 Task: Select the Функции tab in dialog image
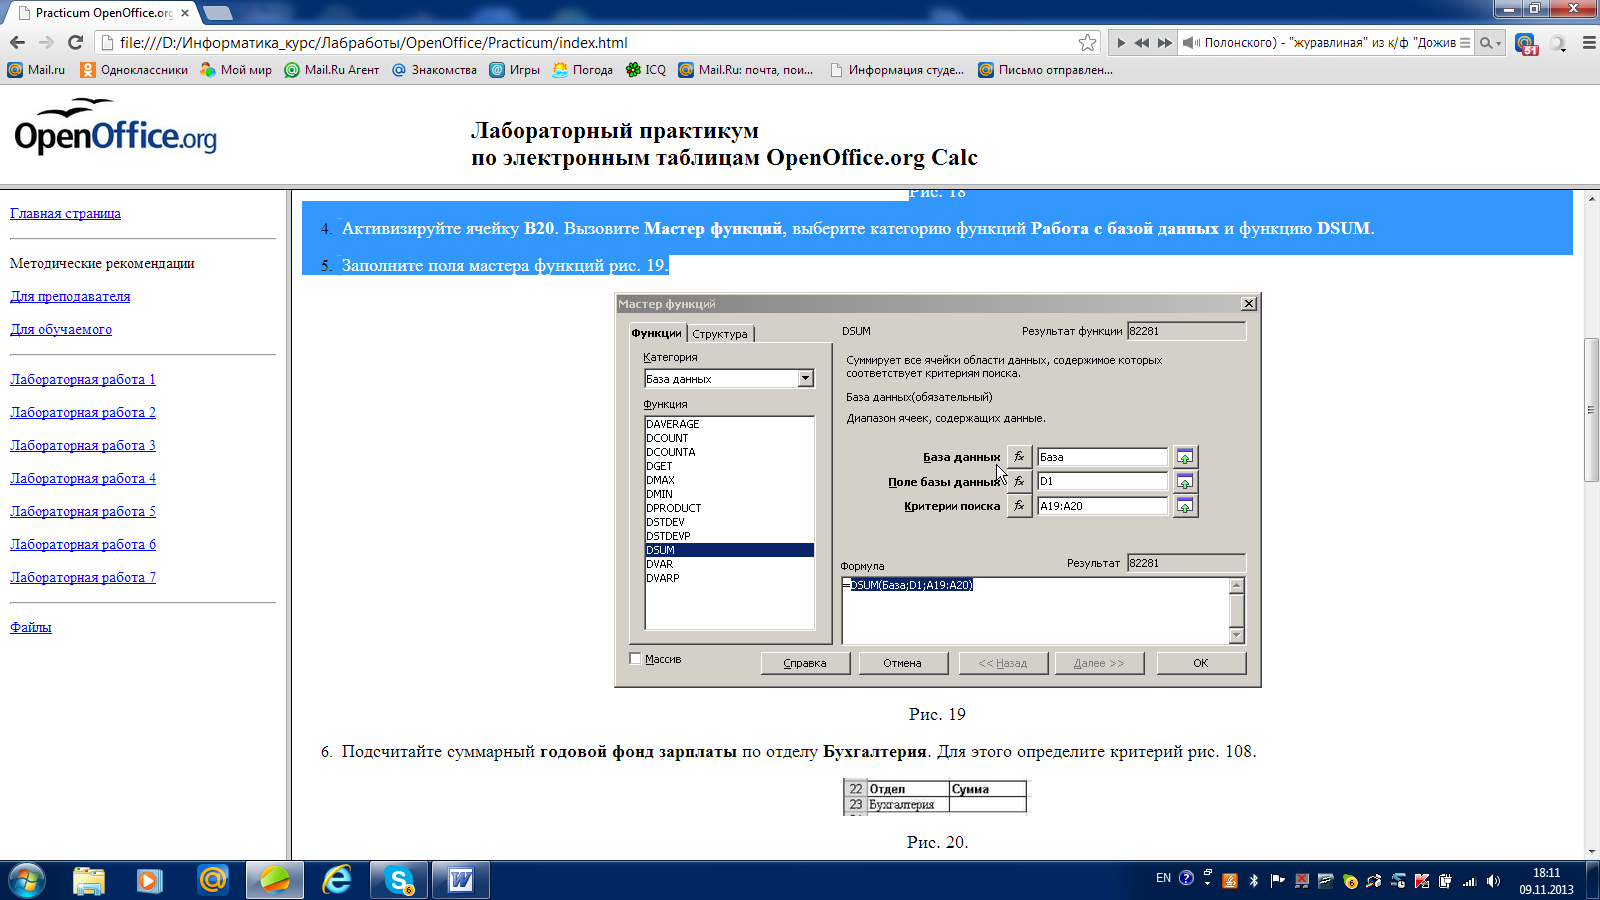(x=657, y=333)
